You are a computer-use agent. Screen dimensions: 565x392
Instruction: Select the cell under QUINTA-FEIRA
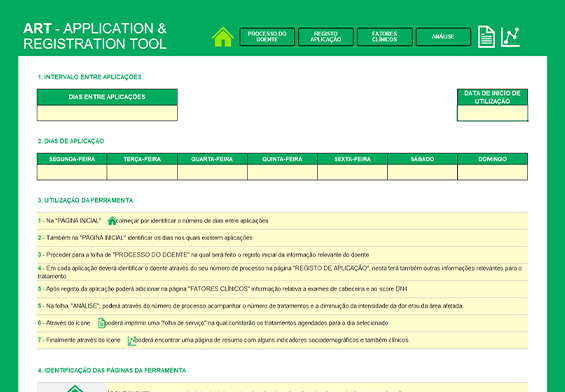[282, 172]
